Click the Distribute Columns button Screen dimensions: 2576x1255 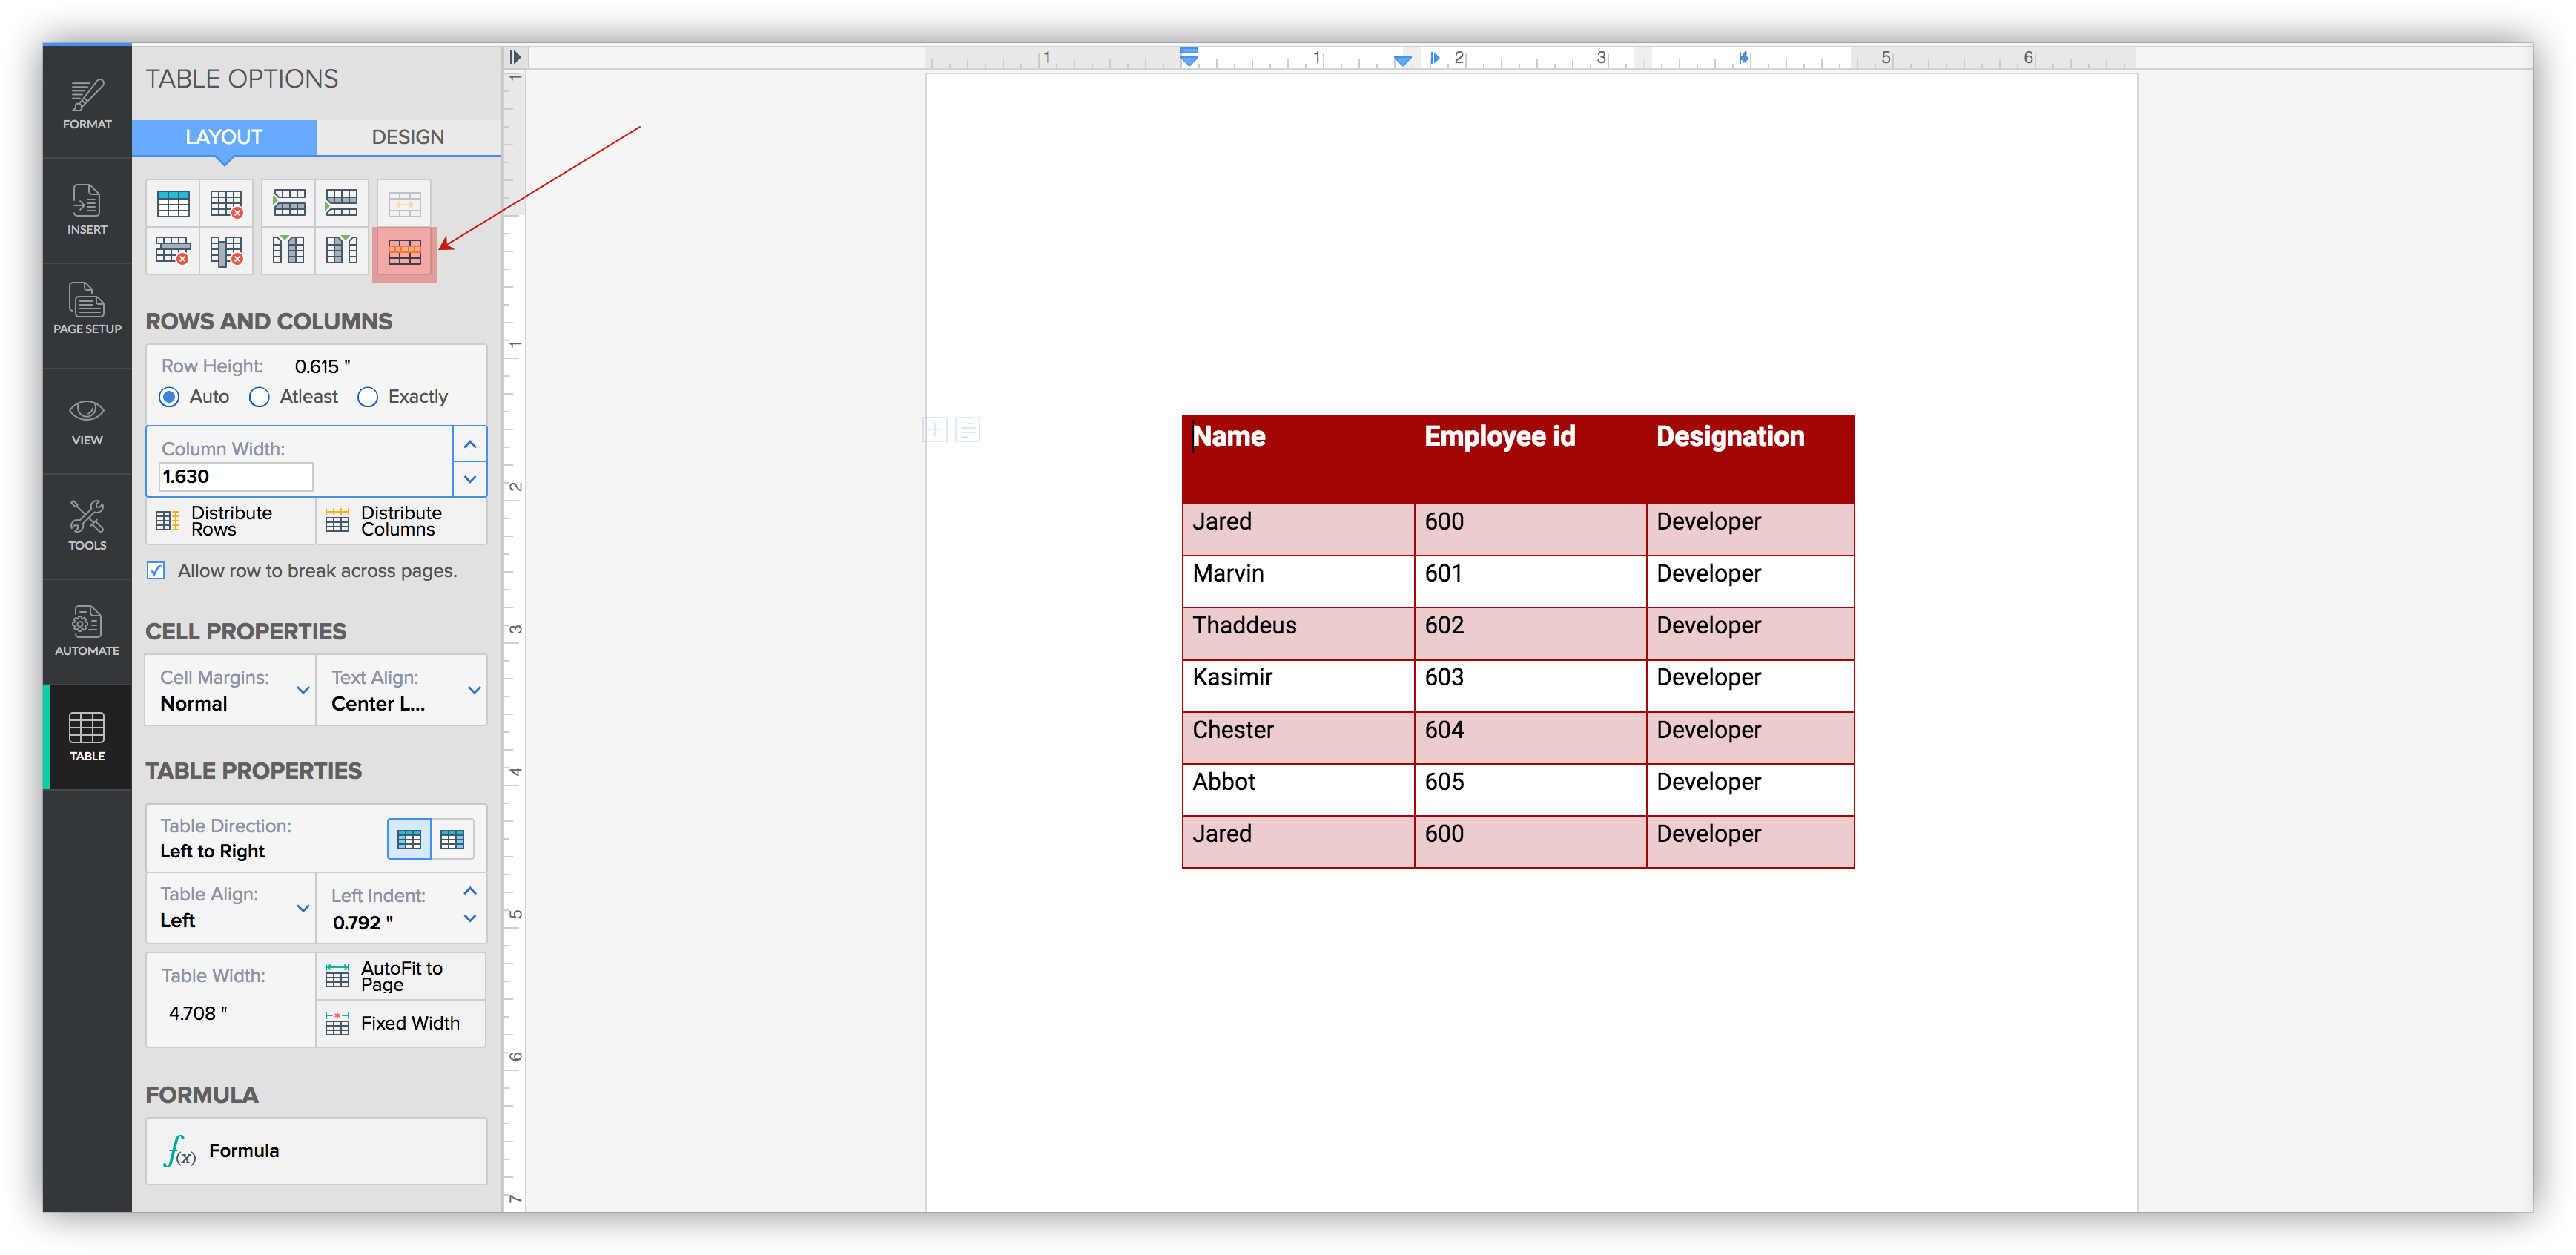[400, 521]
